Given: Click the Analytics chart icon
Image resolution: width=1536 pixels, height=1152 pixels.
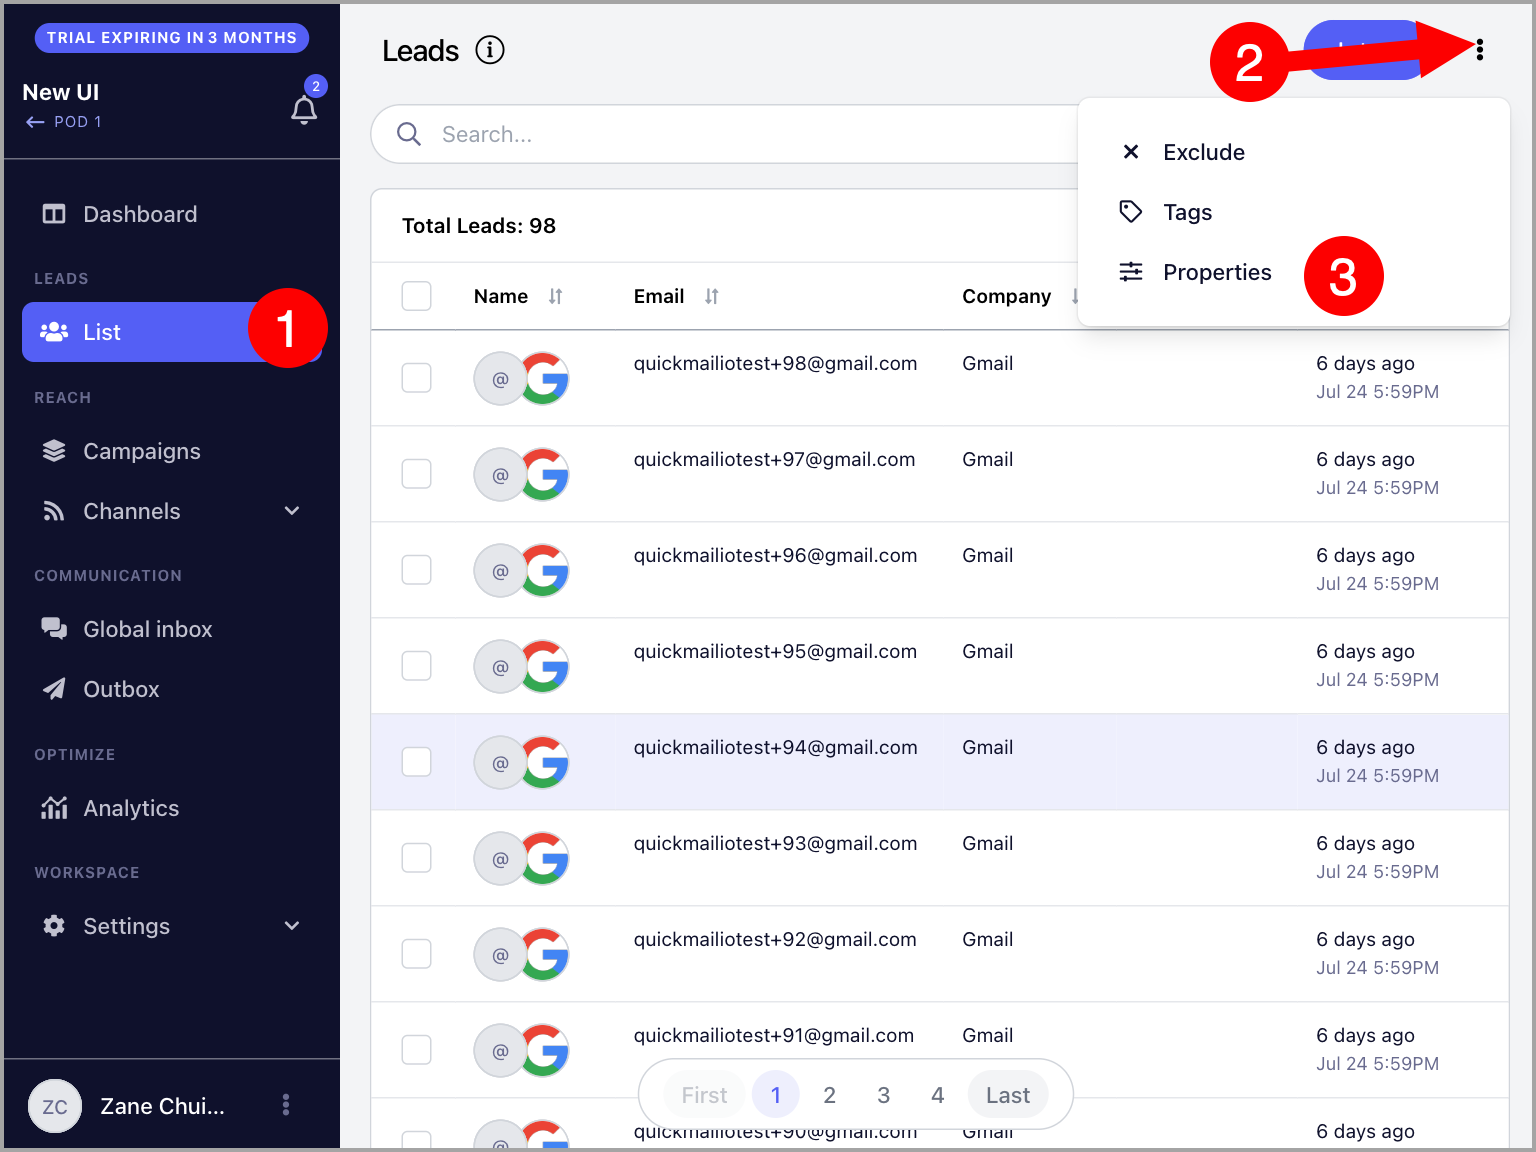Looking at the screenshot, I should 54,808.
